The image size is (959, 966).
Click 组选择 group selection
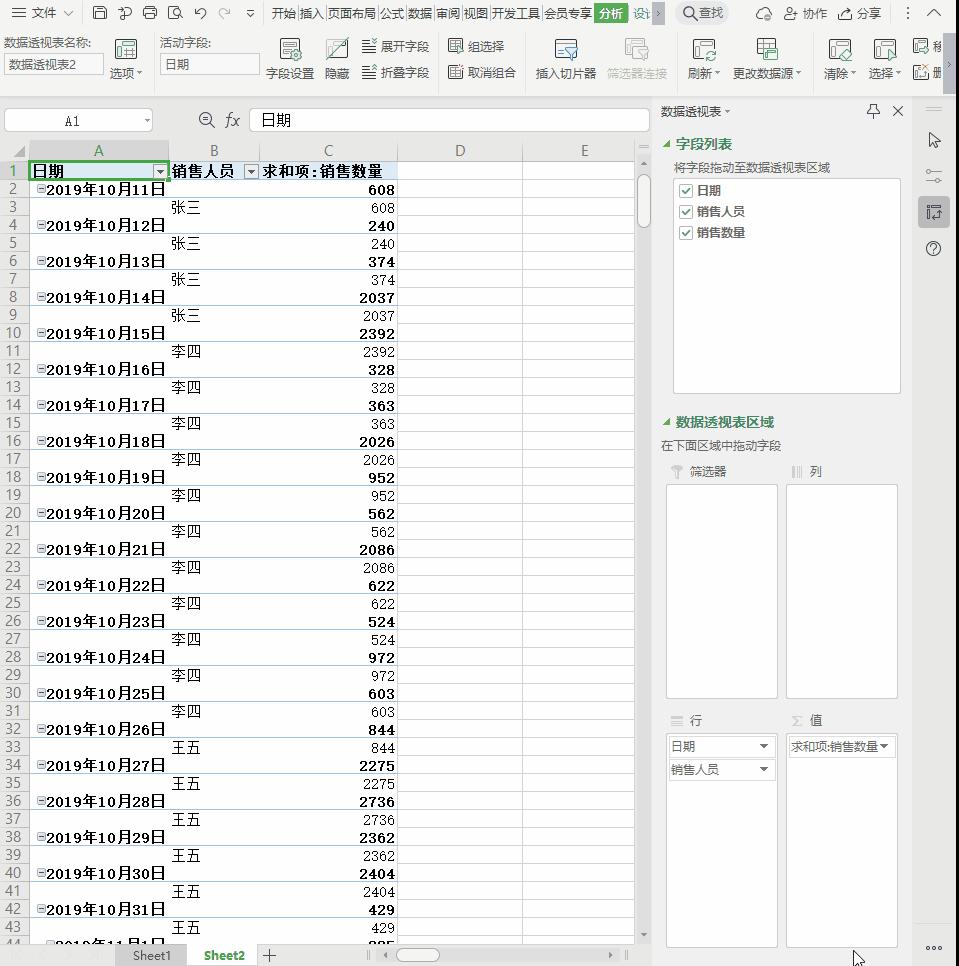pos(476,46)
